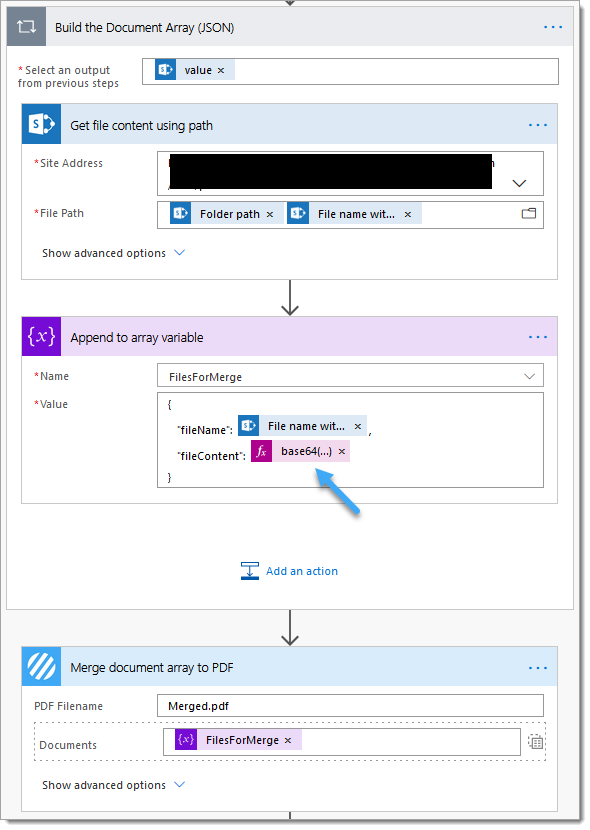Open ellipsis menu on Append to array variable
This screenshot has width=590, height=830.
tap(538, 337)
